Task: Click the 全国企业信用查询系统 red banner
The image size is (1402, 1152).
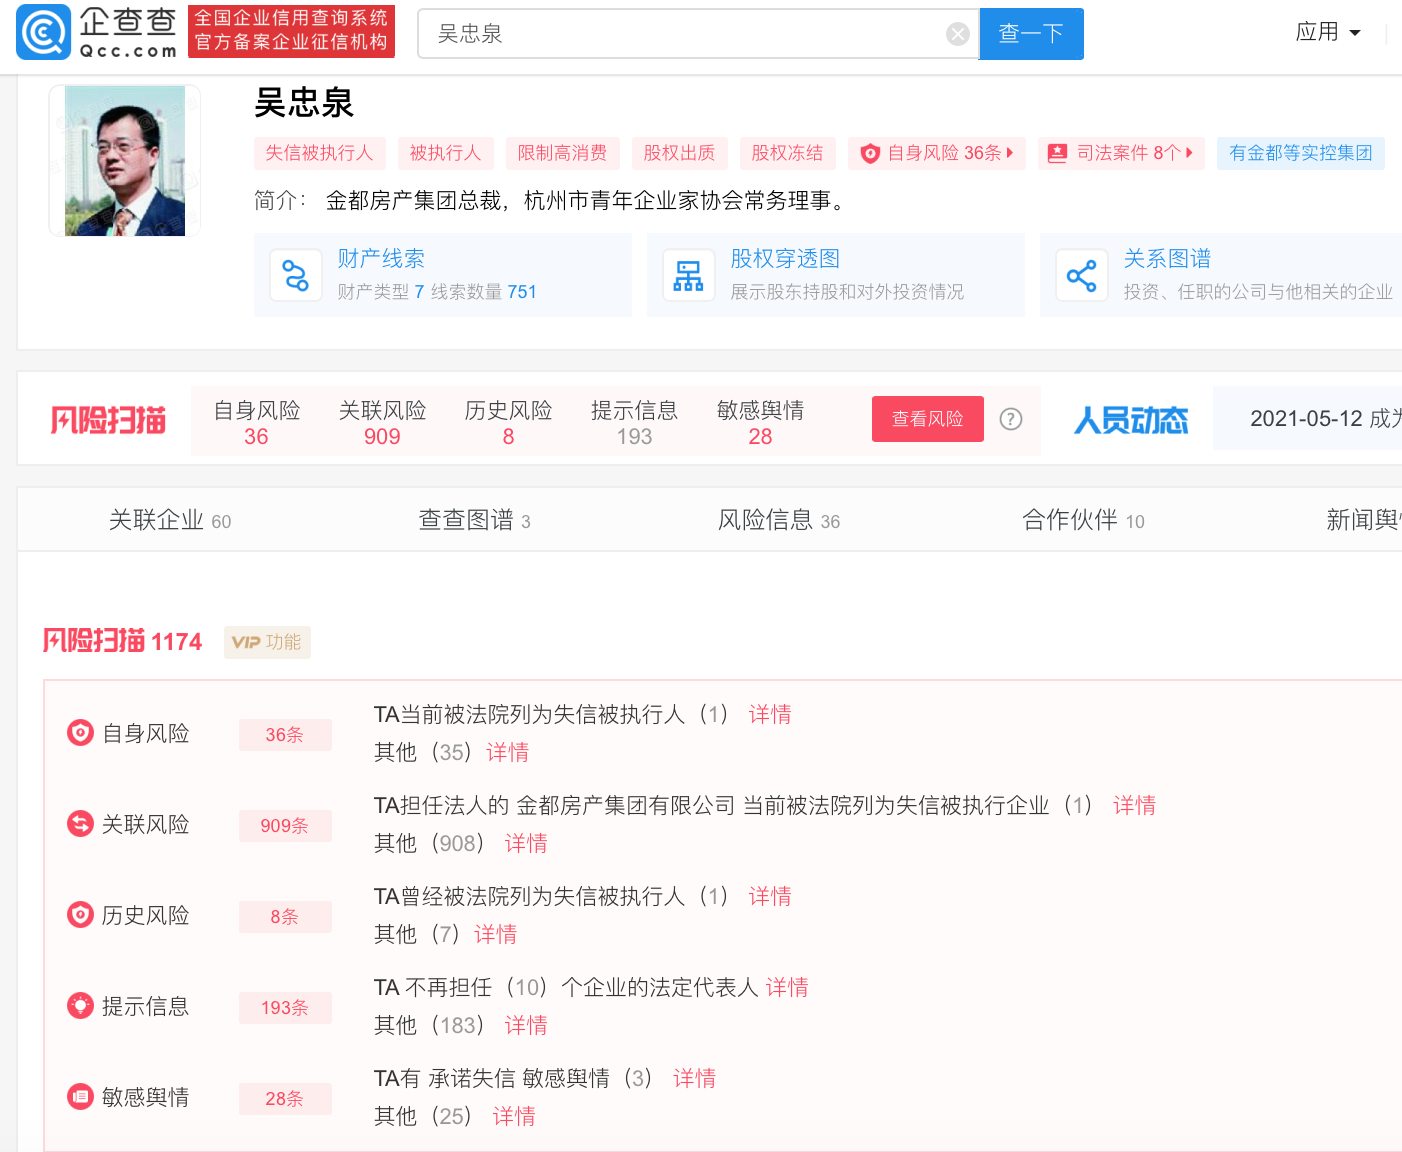Action: point(291,31)
